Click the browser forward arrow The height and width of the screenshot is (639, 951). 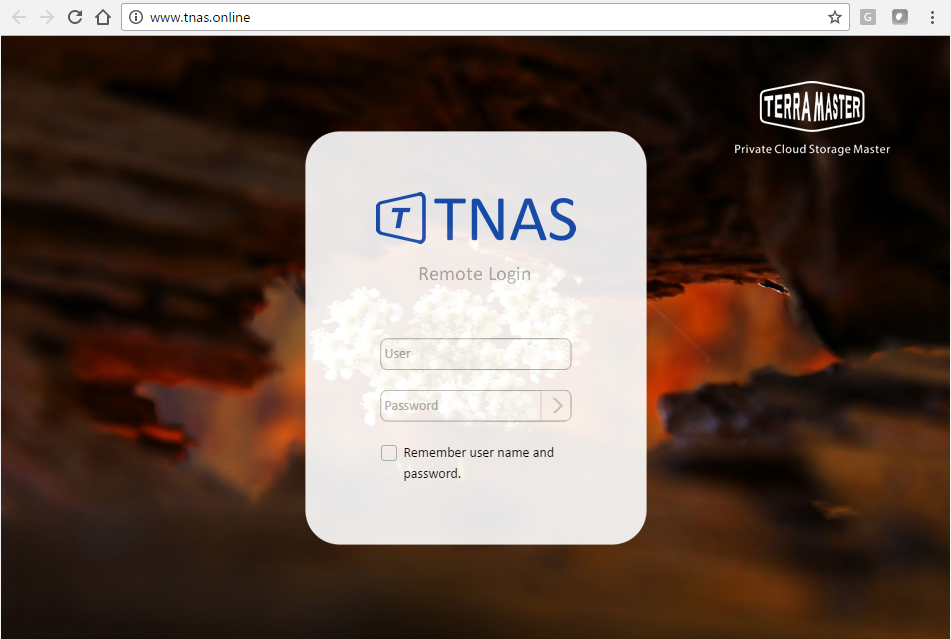[x=47, y=17]
